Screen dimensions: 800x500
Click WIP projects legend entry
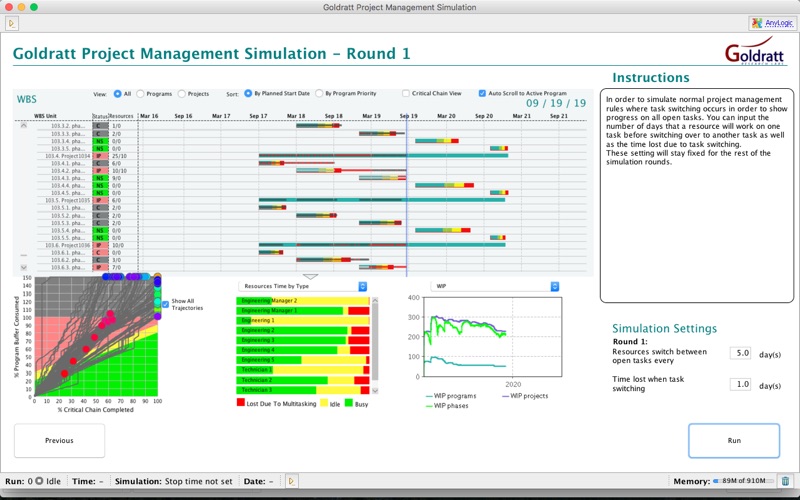click(526, 396)
